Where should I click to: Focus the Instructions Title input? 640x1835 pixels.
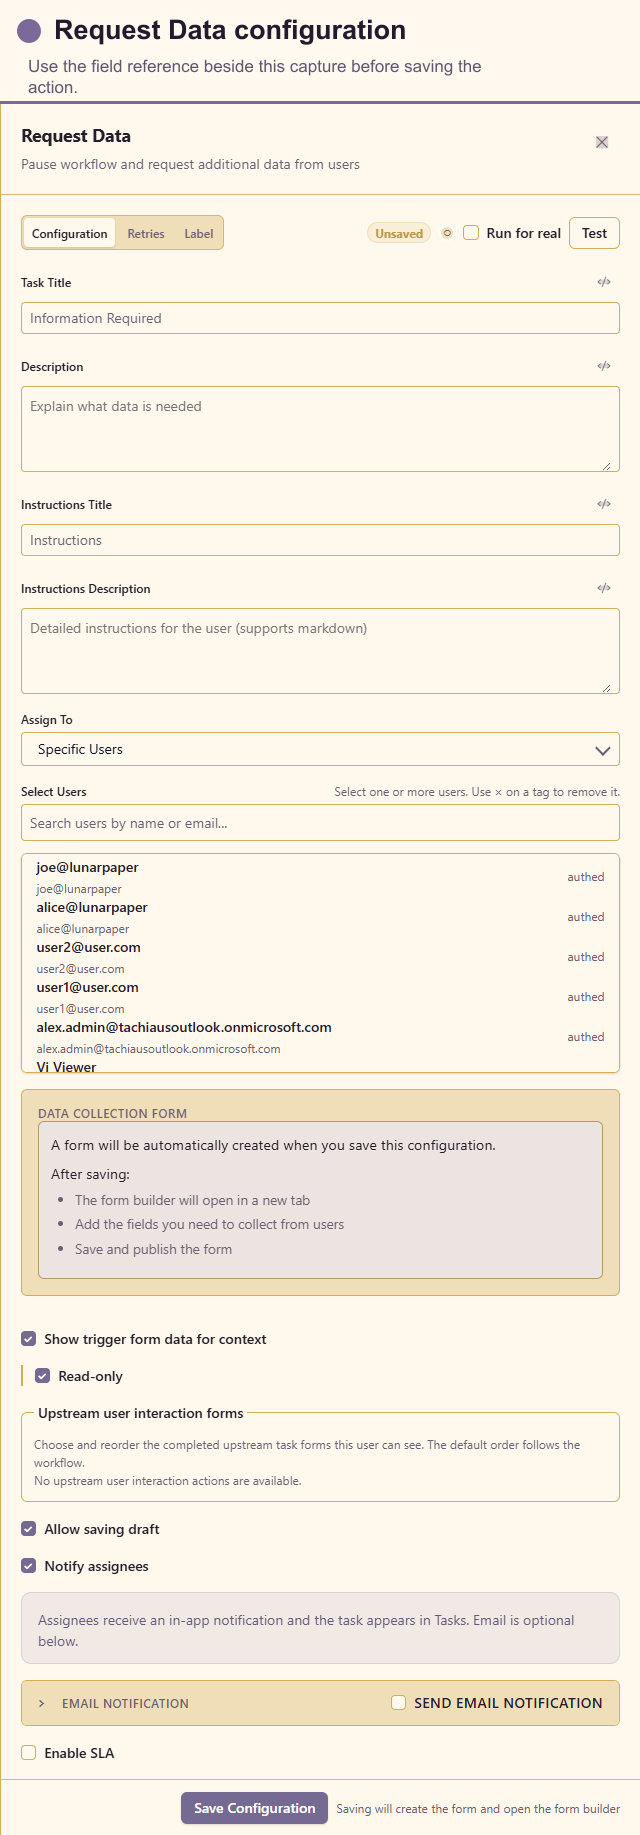320,540
